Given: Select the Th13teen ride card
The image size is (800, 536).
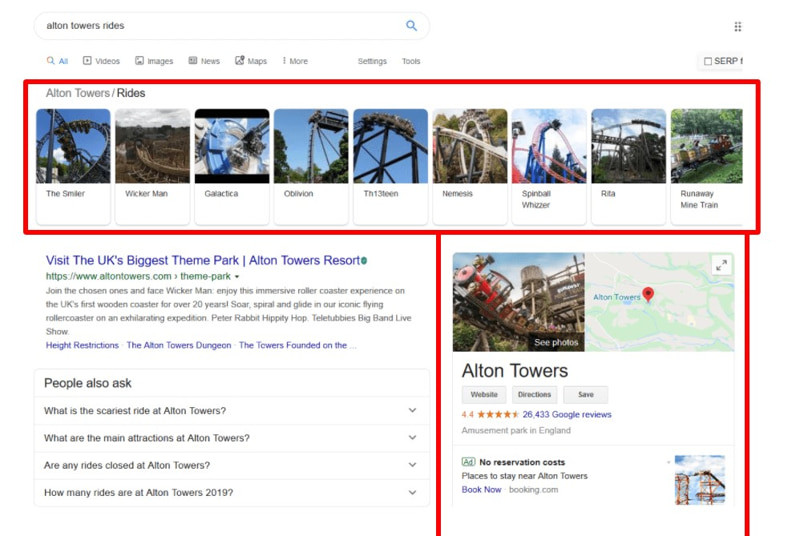Looking at the screenshot, I should point(390,166).
